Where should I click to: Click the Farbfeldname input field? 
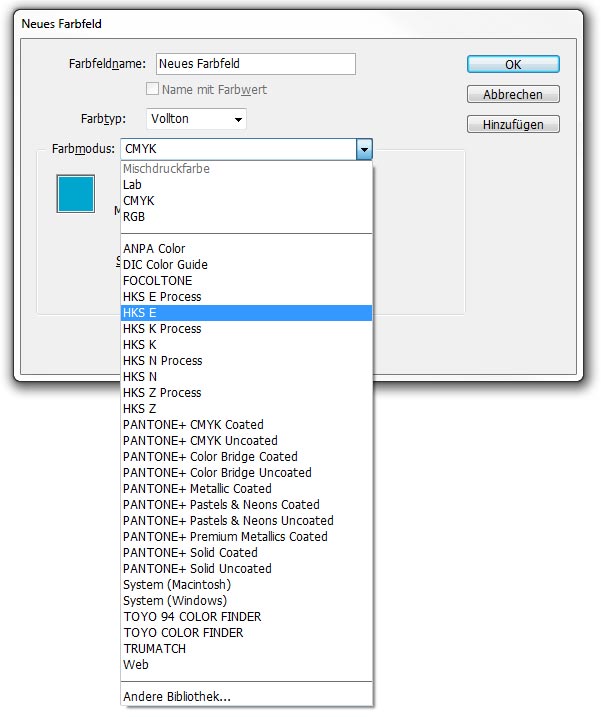tap(256, 64)
